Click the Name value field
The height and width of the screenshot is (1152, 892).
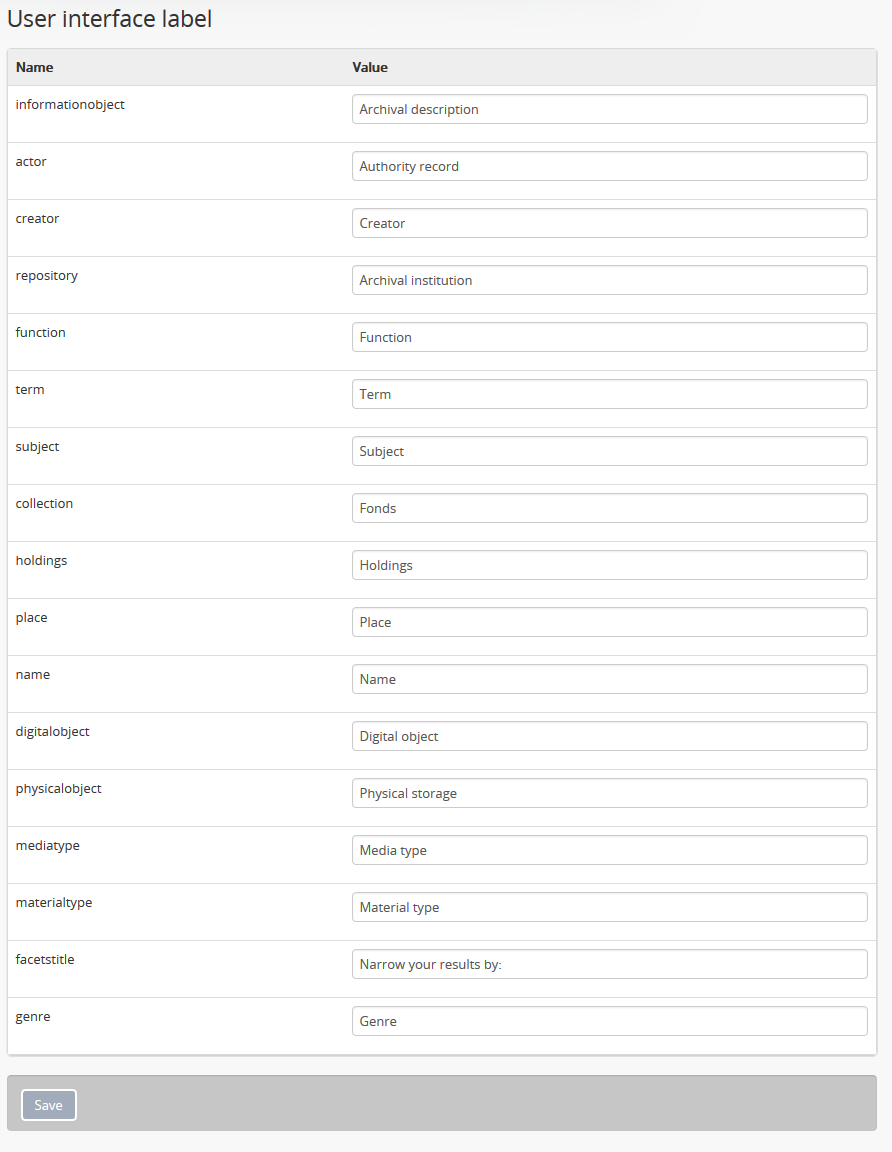[609, 679]
